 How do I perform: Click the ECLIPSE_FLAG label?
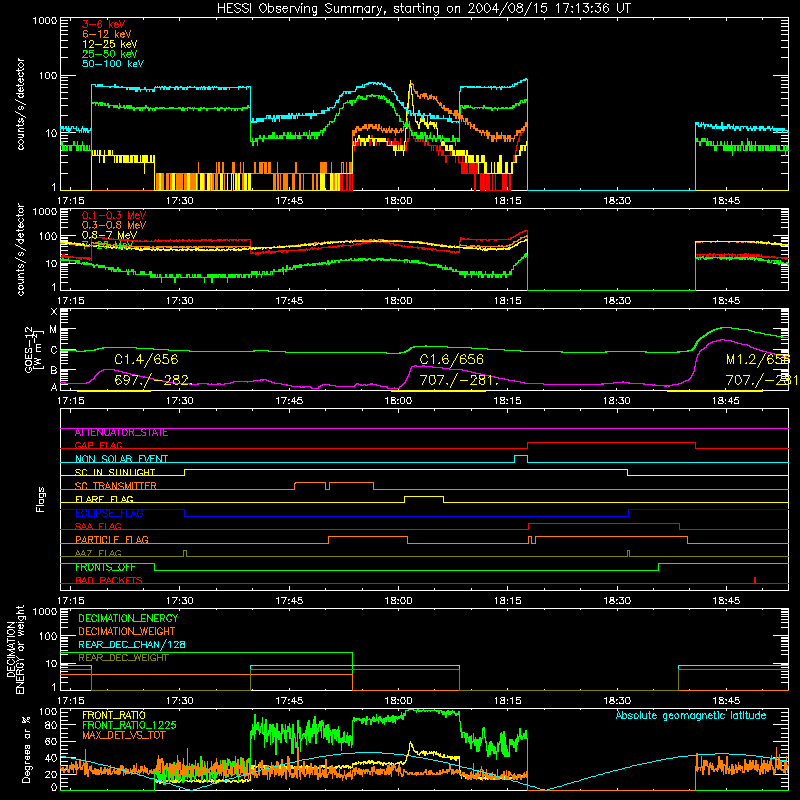click(109, 513)
